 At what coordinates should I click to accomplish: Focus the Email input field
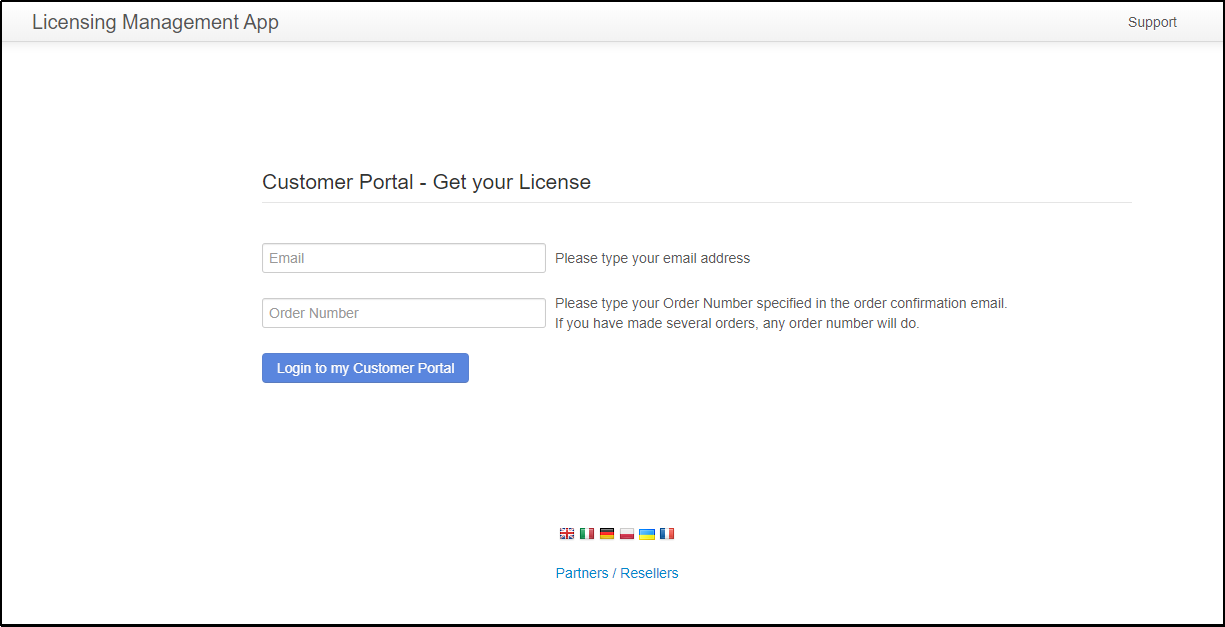(403, 258)
